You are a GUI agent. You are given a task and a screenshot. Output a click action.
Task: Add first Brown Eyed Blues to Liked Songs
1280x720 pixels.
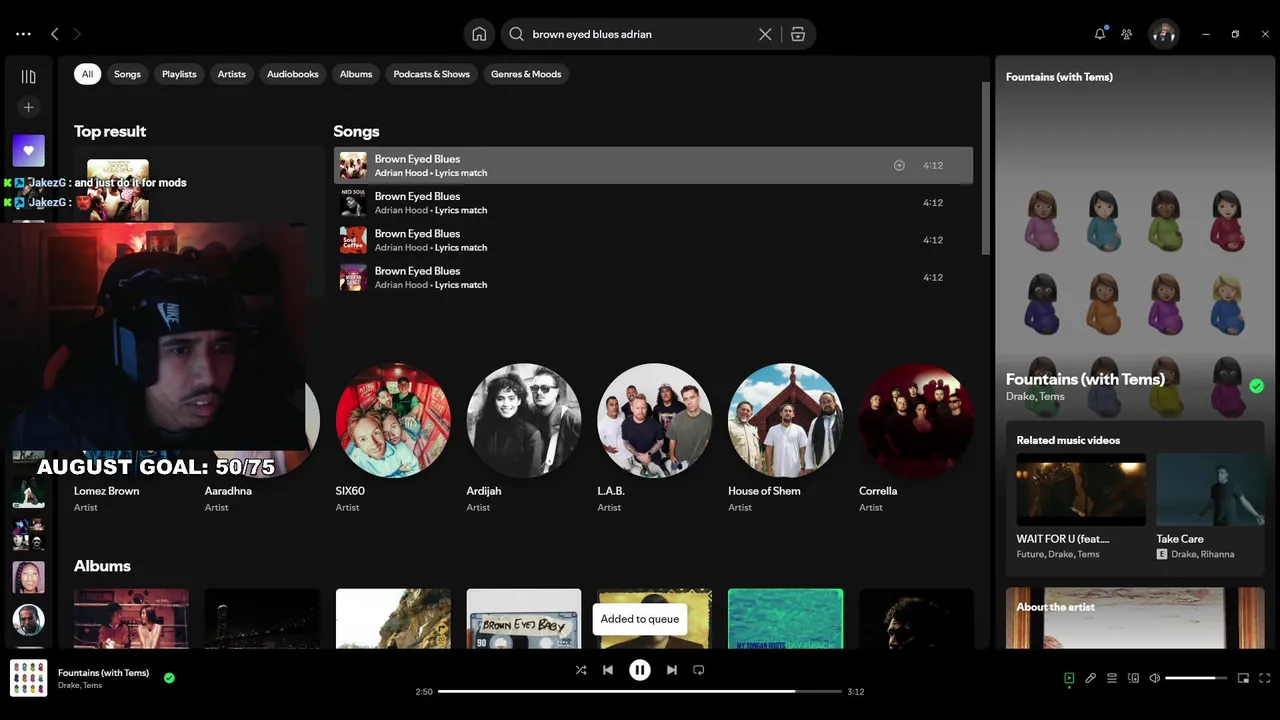(899, 165)
